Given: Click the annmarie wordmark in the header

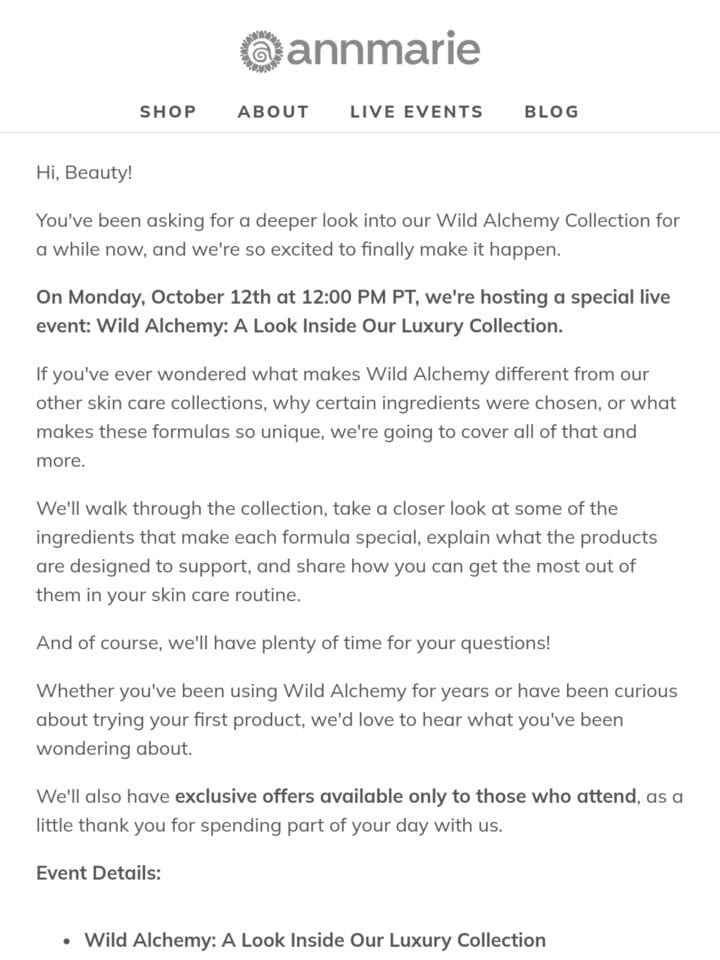Looking at the screenshot, I should click(383, 48).
